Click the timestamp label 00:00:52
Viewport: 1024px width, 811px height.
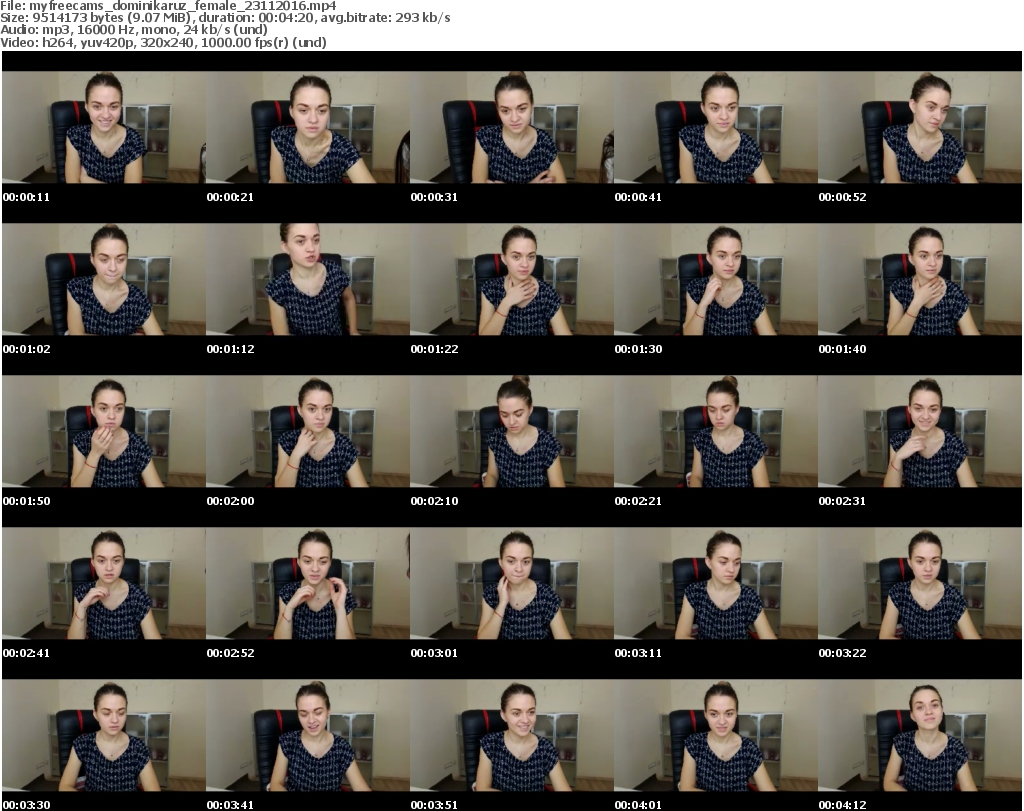point(842,197)
